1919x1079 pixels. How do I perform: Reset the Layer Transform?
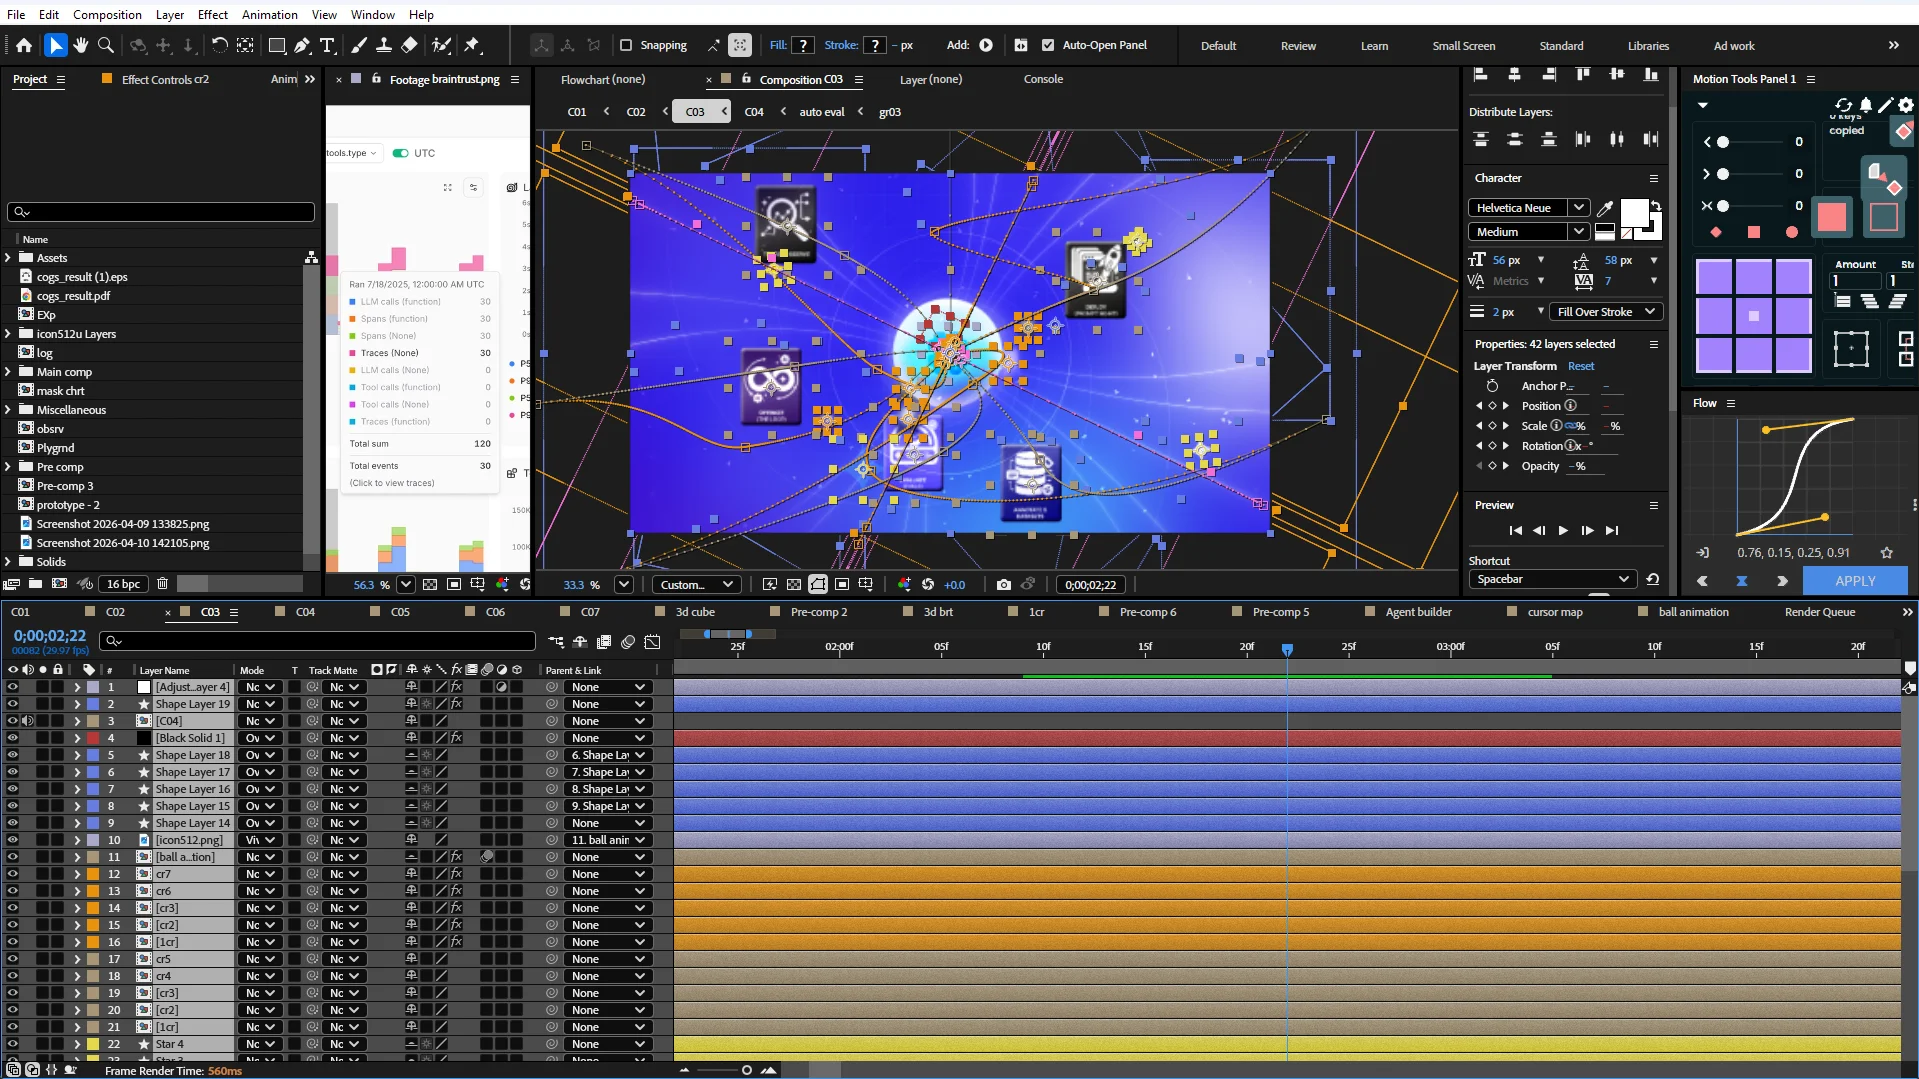coord(1581,366)
